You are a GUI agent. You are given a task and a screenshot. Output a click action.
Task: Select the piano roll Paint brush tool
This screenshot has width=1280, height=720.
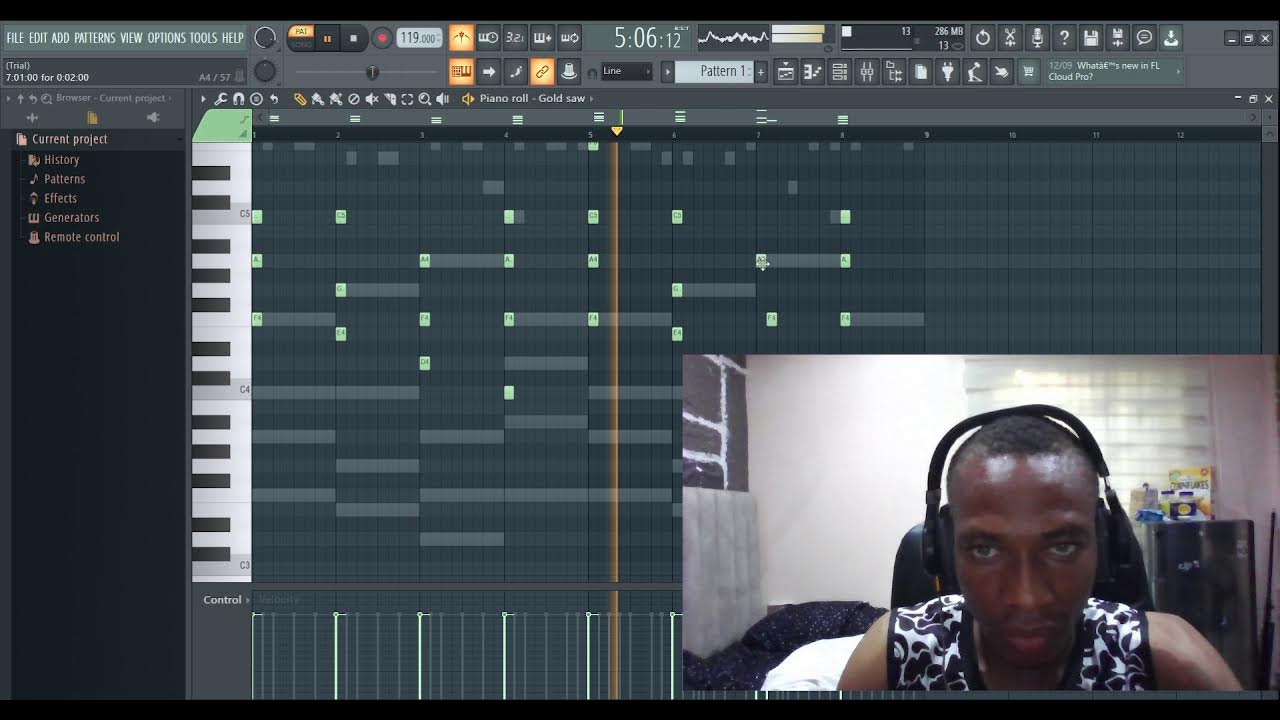click(x=318, y=99)
